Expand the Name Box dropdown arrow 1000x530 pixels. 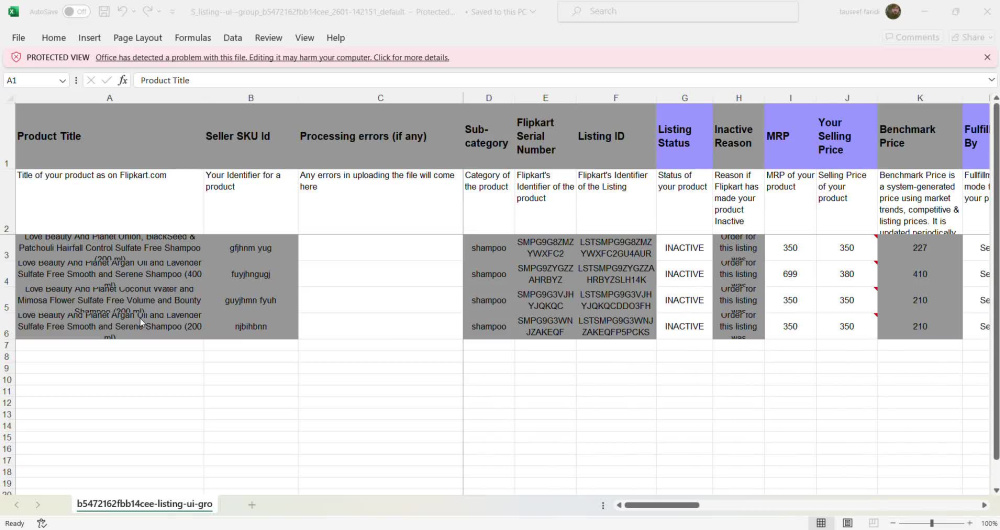click(x=62, y=80)
